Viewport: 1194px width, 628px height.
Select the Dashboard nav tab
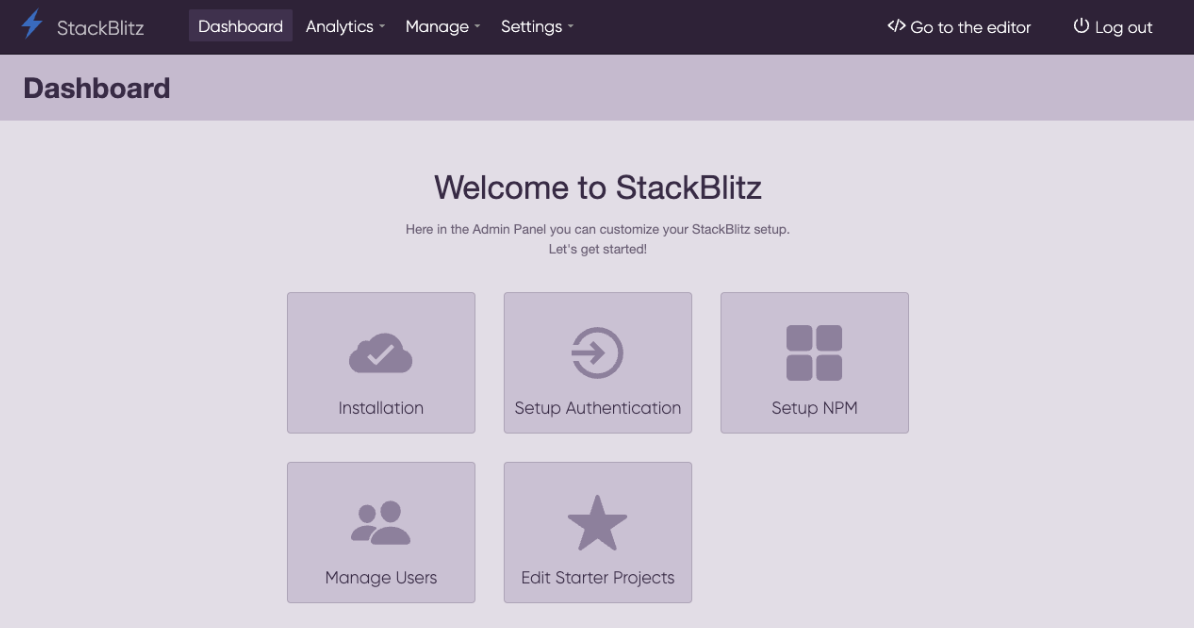pyautogui.click(x=240, y=27)
